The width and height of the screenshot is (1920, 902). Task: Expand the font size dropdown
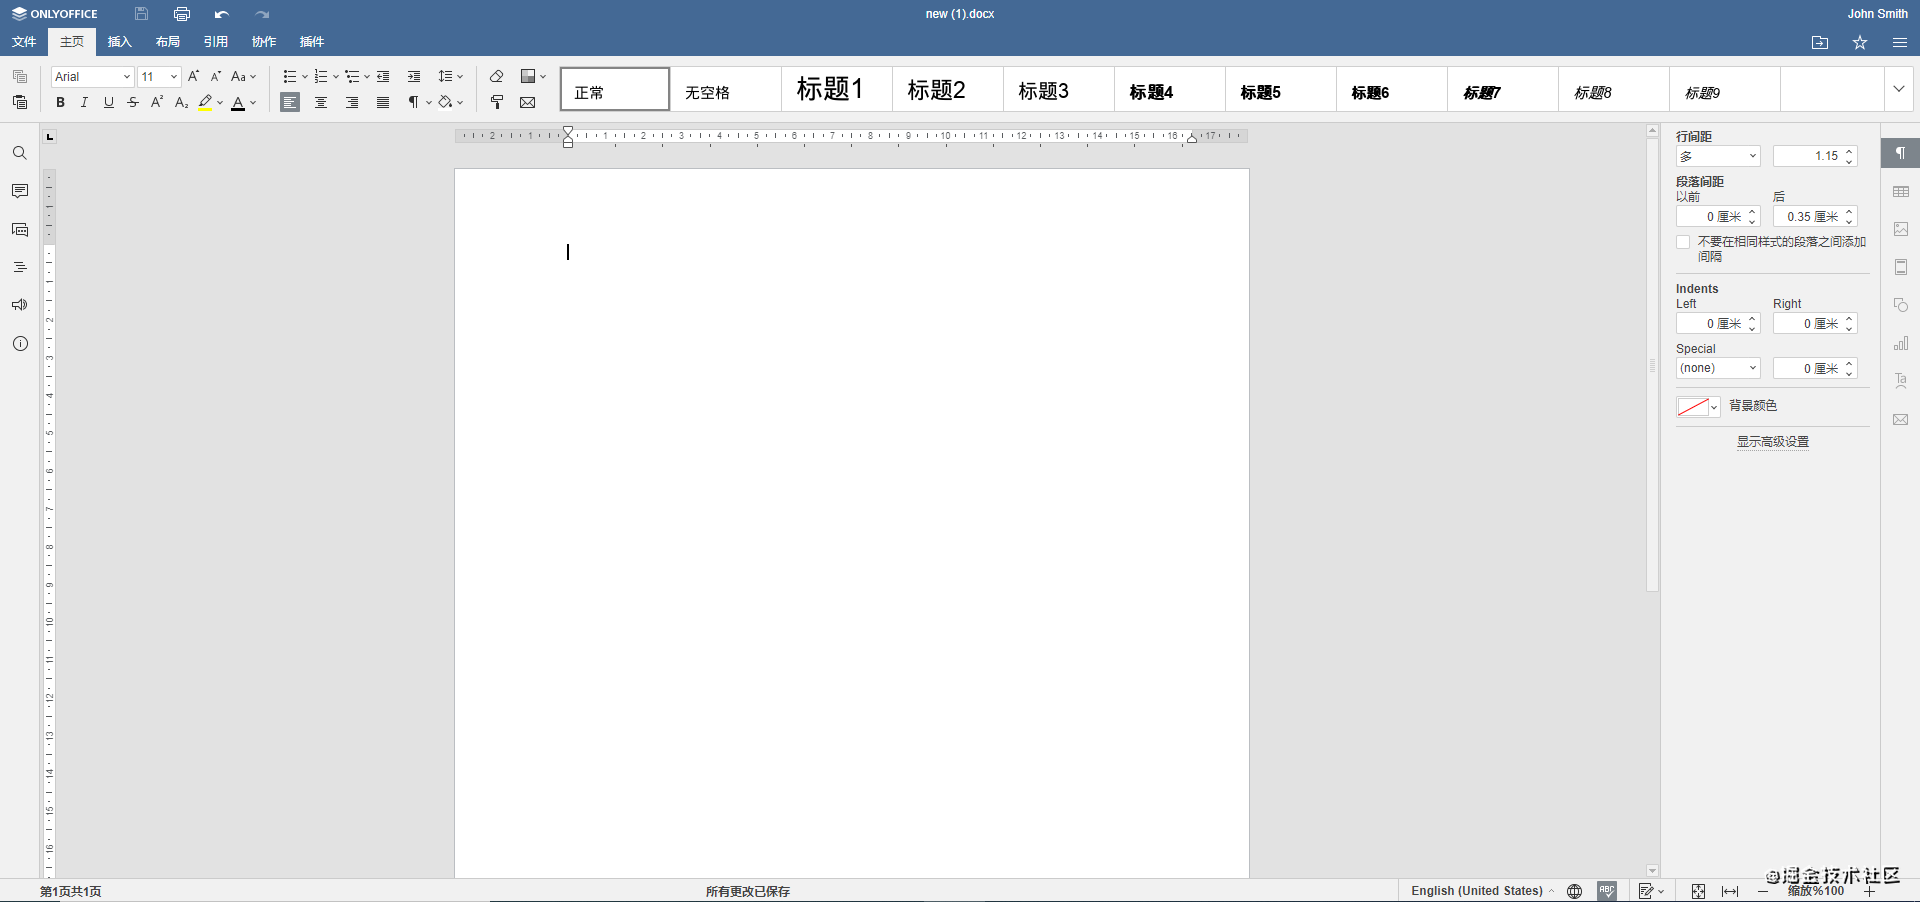(171, 76)
